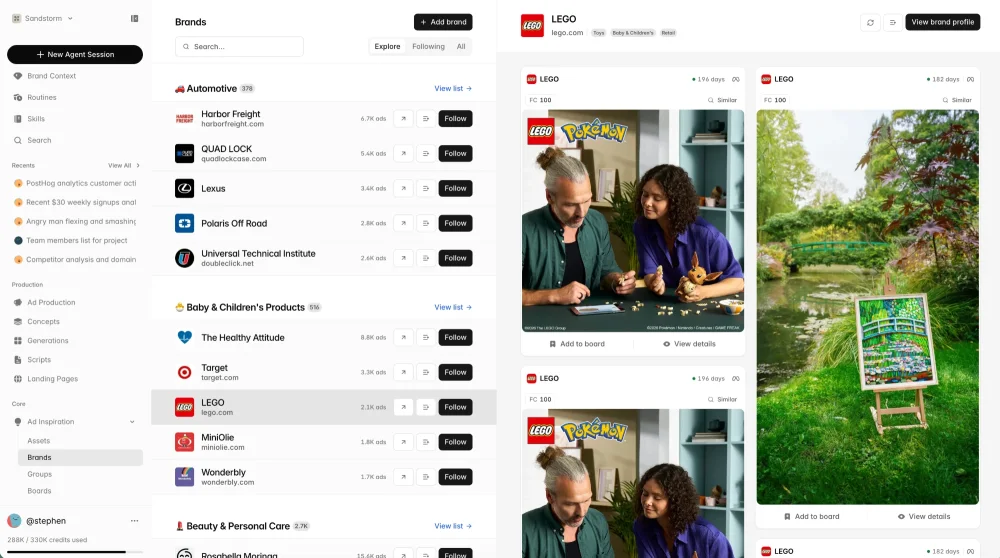Screen dimensions: 1000x558
Task: Start a New Agent Session
Action: (x=75, y=54)
